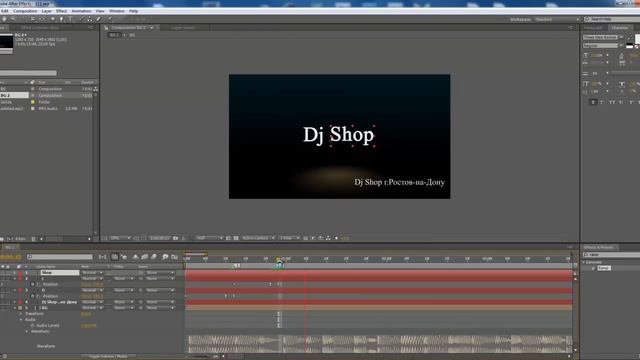Click the BG 2 breadcrumb in composition viewer
The height and width of the screenshot is (360, 640).
tap(114, 35)
